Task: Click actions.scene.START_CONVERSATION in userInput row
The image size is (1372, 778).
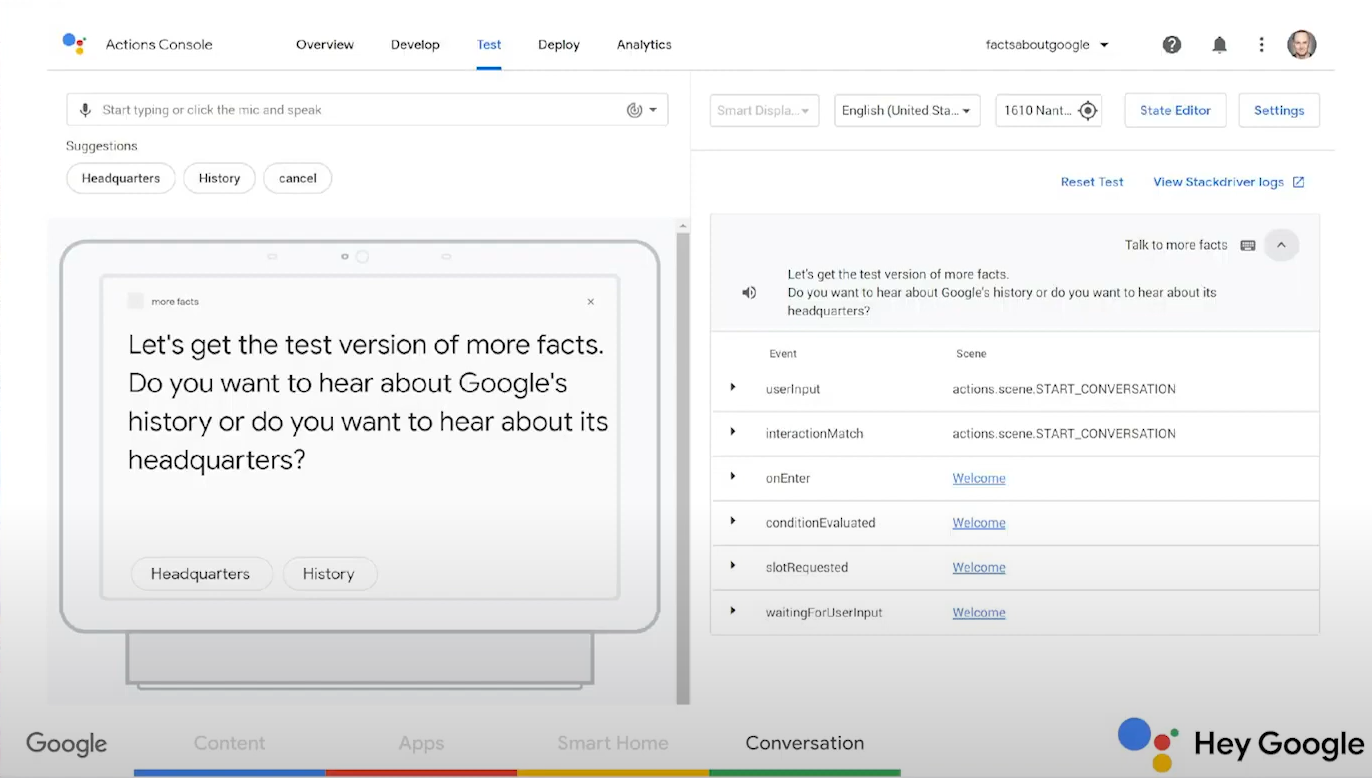Action: click(x=1064, y=389)
